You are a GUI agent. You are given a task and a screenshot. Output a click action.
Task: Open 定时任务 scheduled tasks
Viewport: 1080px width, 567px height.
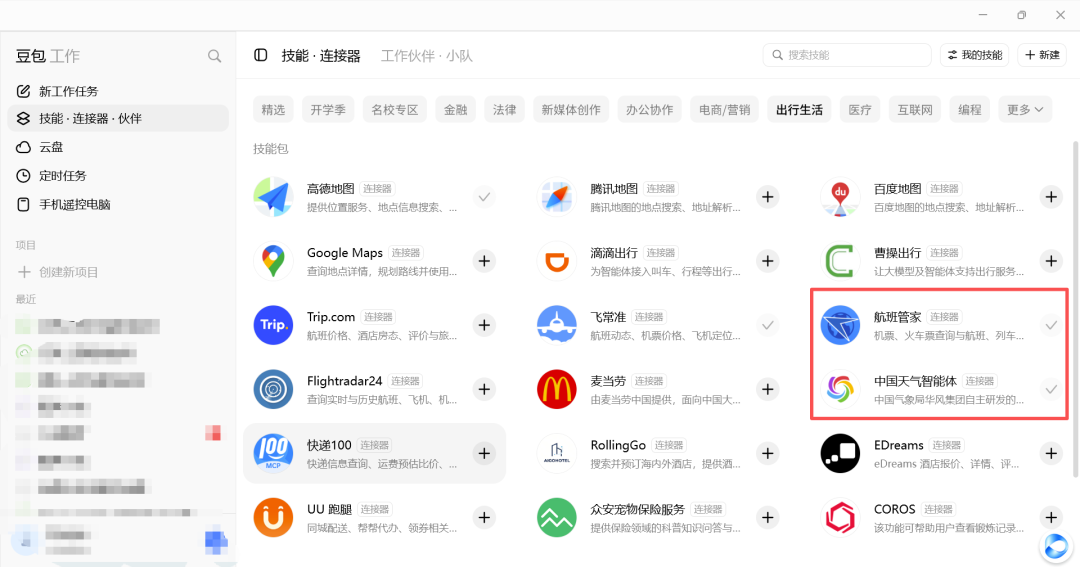pos(118,176)
